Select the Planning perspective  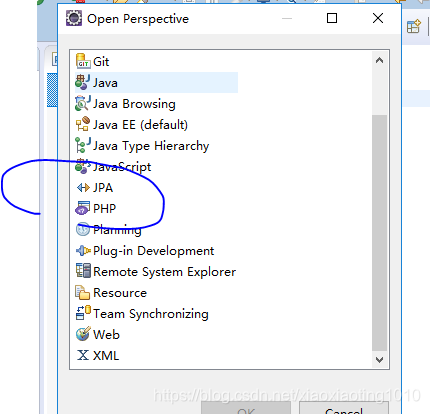pyautogui.click(x=117, y=230)
